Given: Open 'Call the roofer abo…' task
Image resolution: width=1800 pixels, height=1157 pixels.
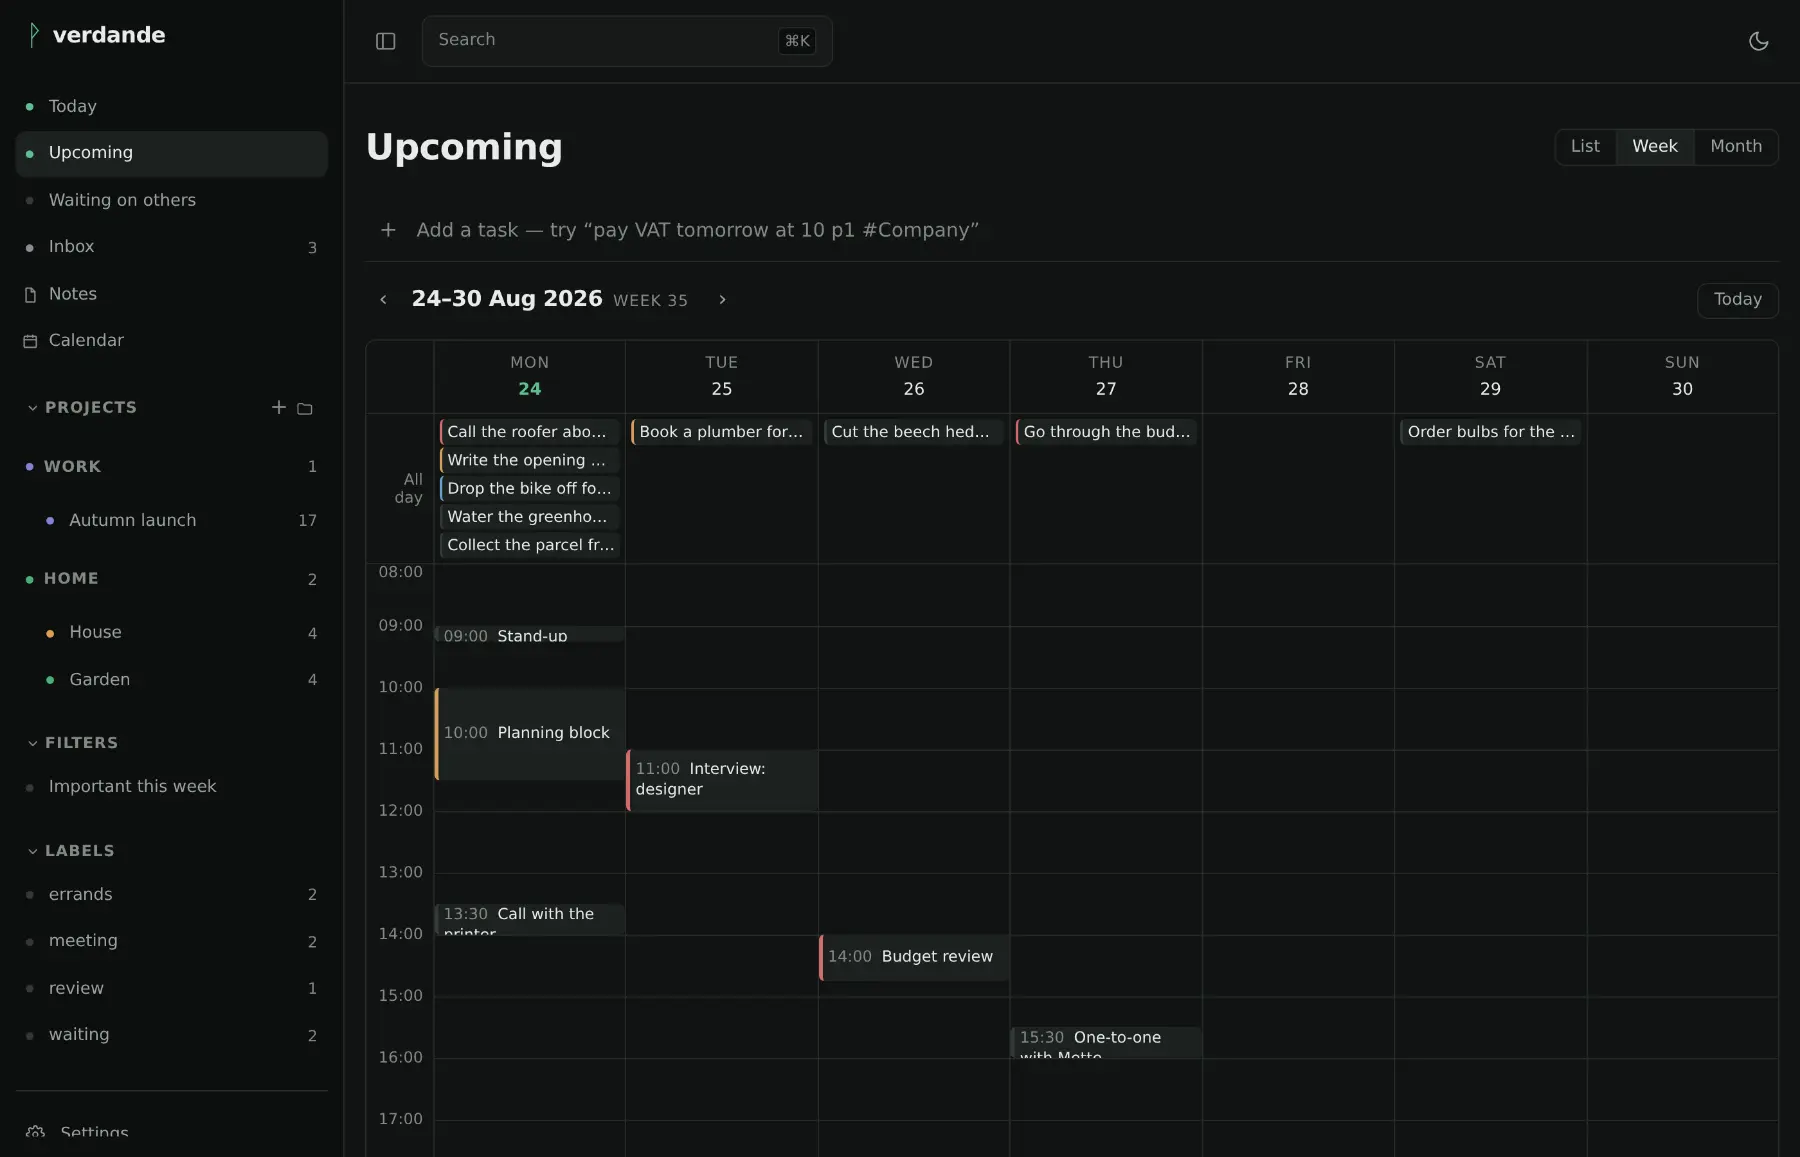Looking at the screenshot, I should (530, 432).
